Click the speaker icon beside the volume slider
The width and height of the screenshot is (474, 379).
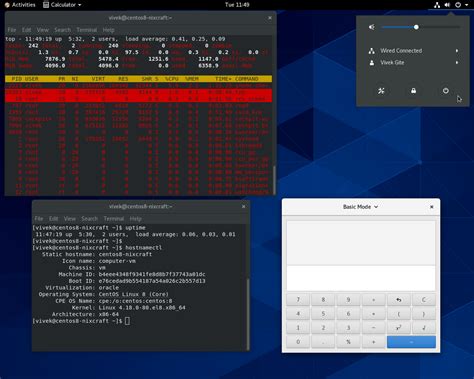(x=372, y=27)
